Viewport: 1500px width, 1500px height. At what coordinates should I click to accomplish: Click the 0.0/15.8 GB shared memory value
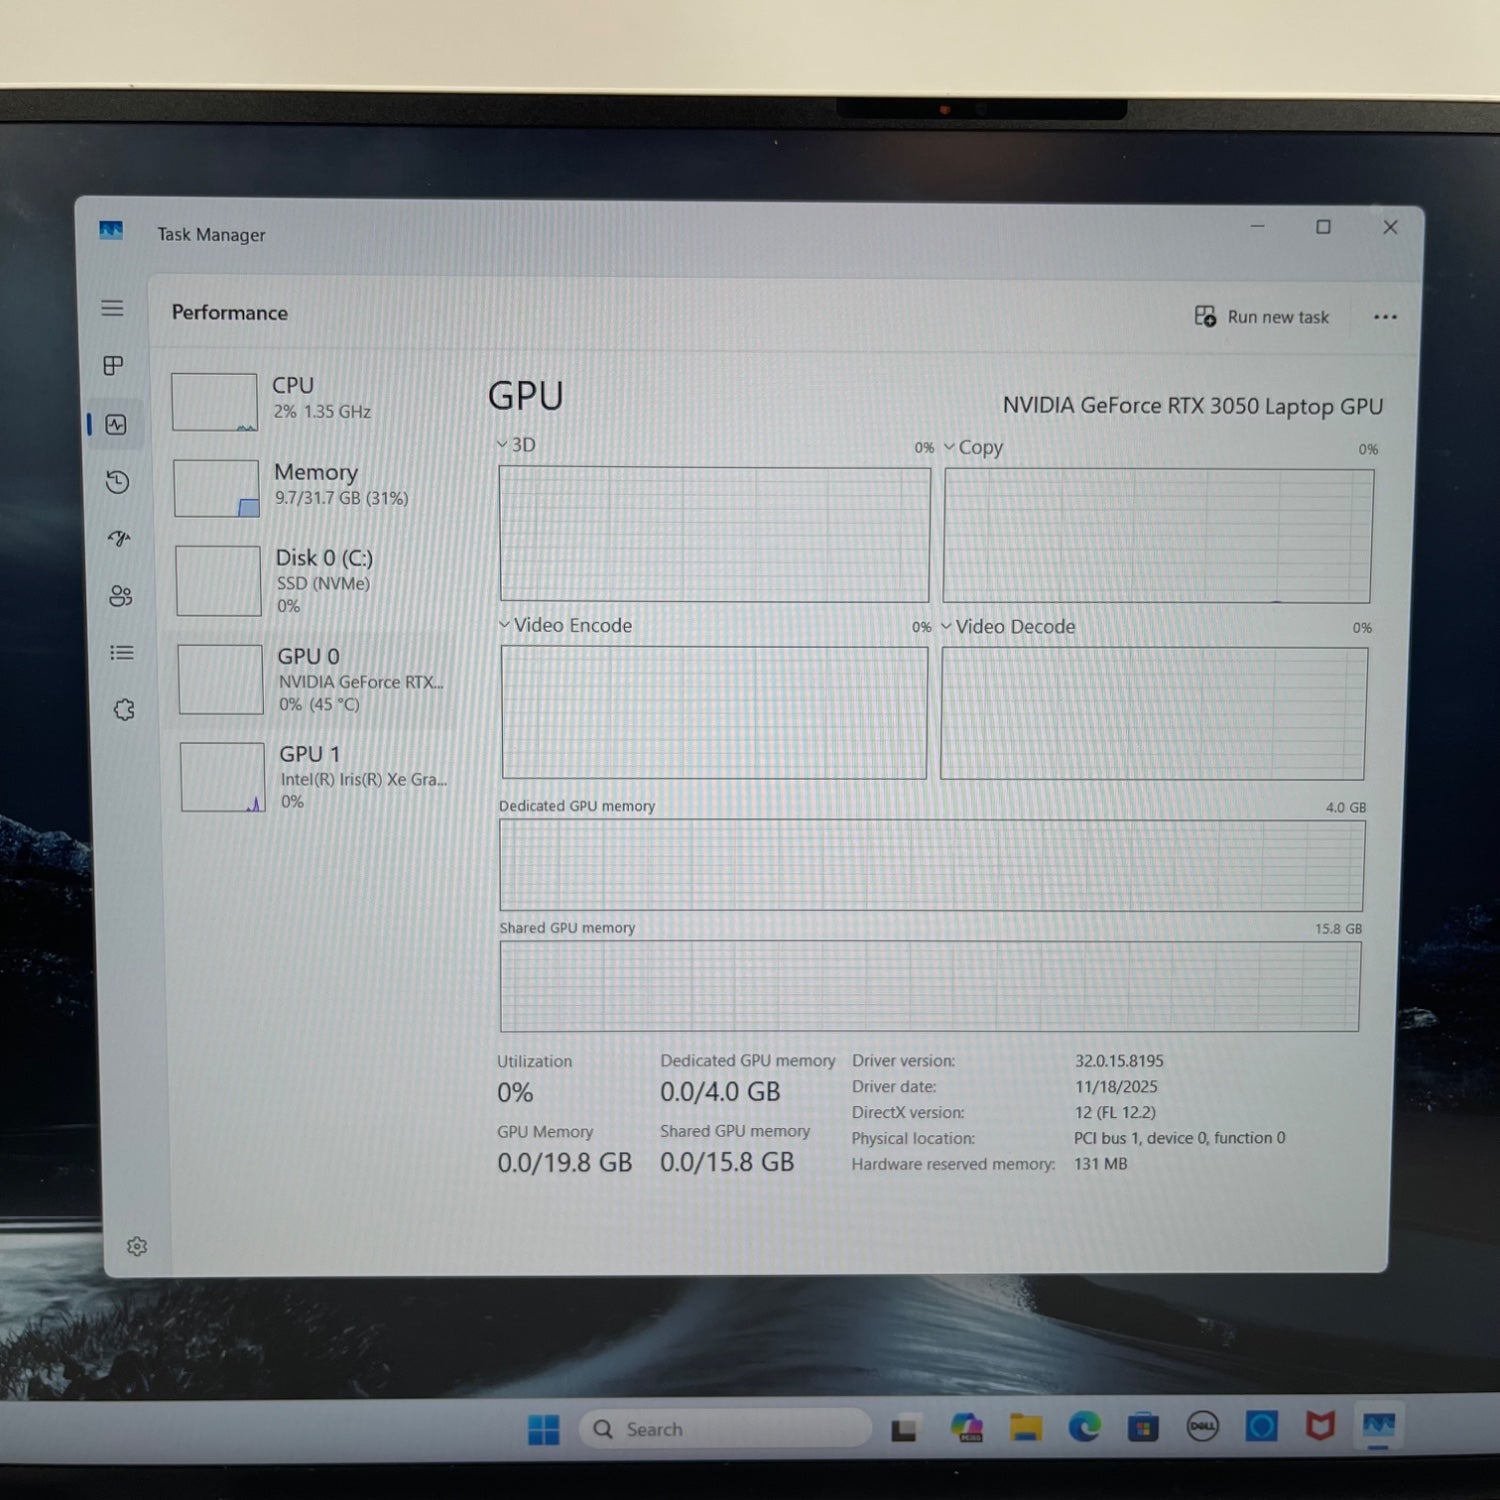coord(727,1162)
